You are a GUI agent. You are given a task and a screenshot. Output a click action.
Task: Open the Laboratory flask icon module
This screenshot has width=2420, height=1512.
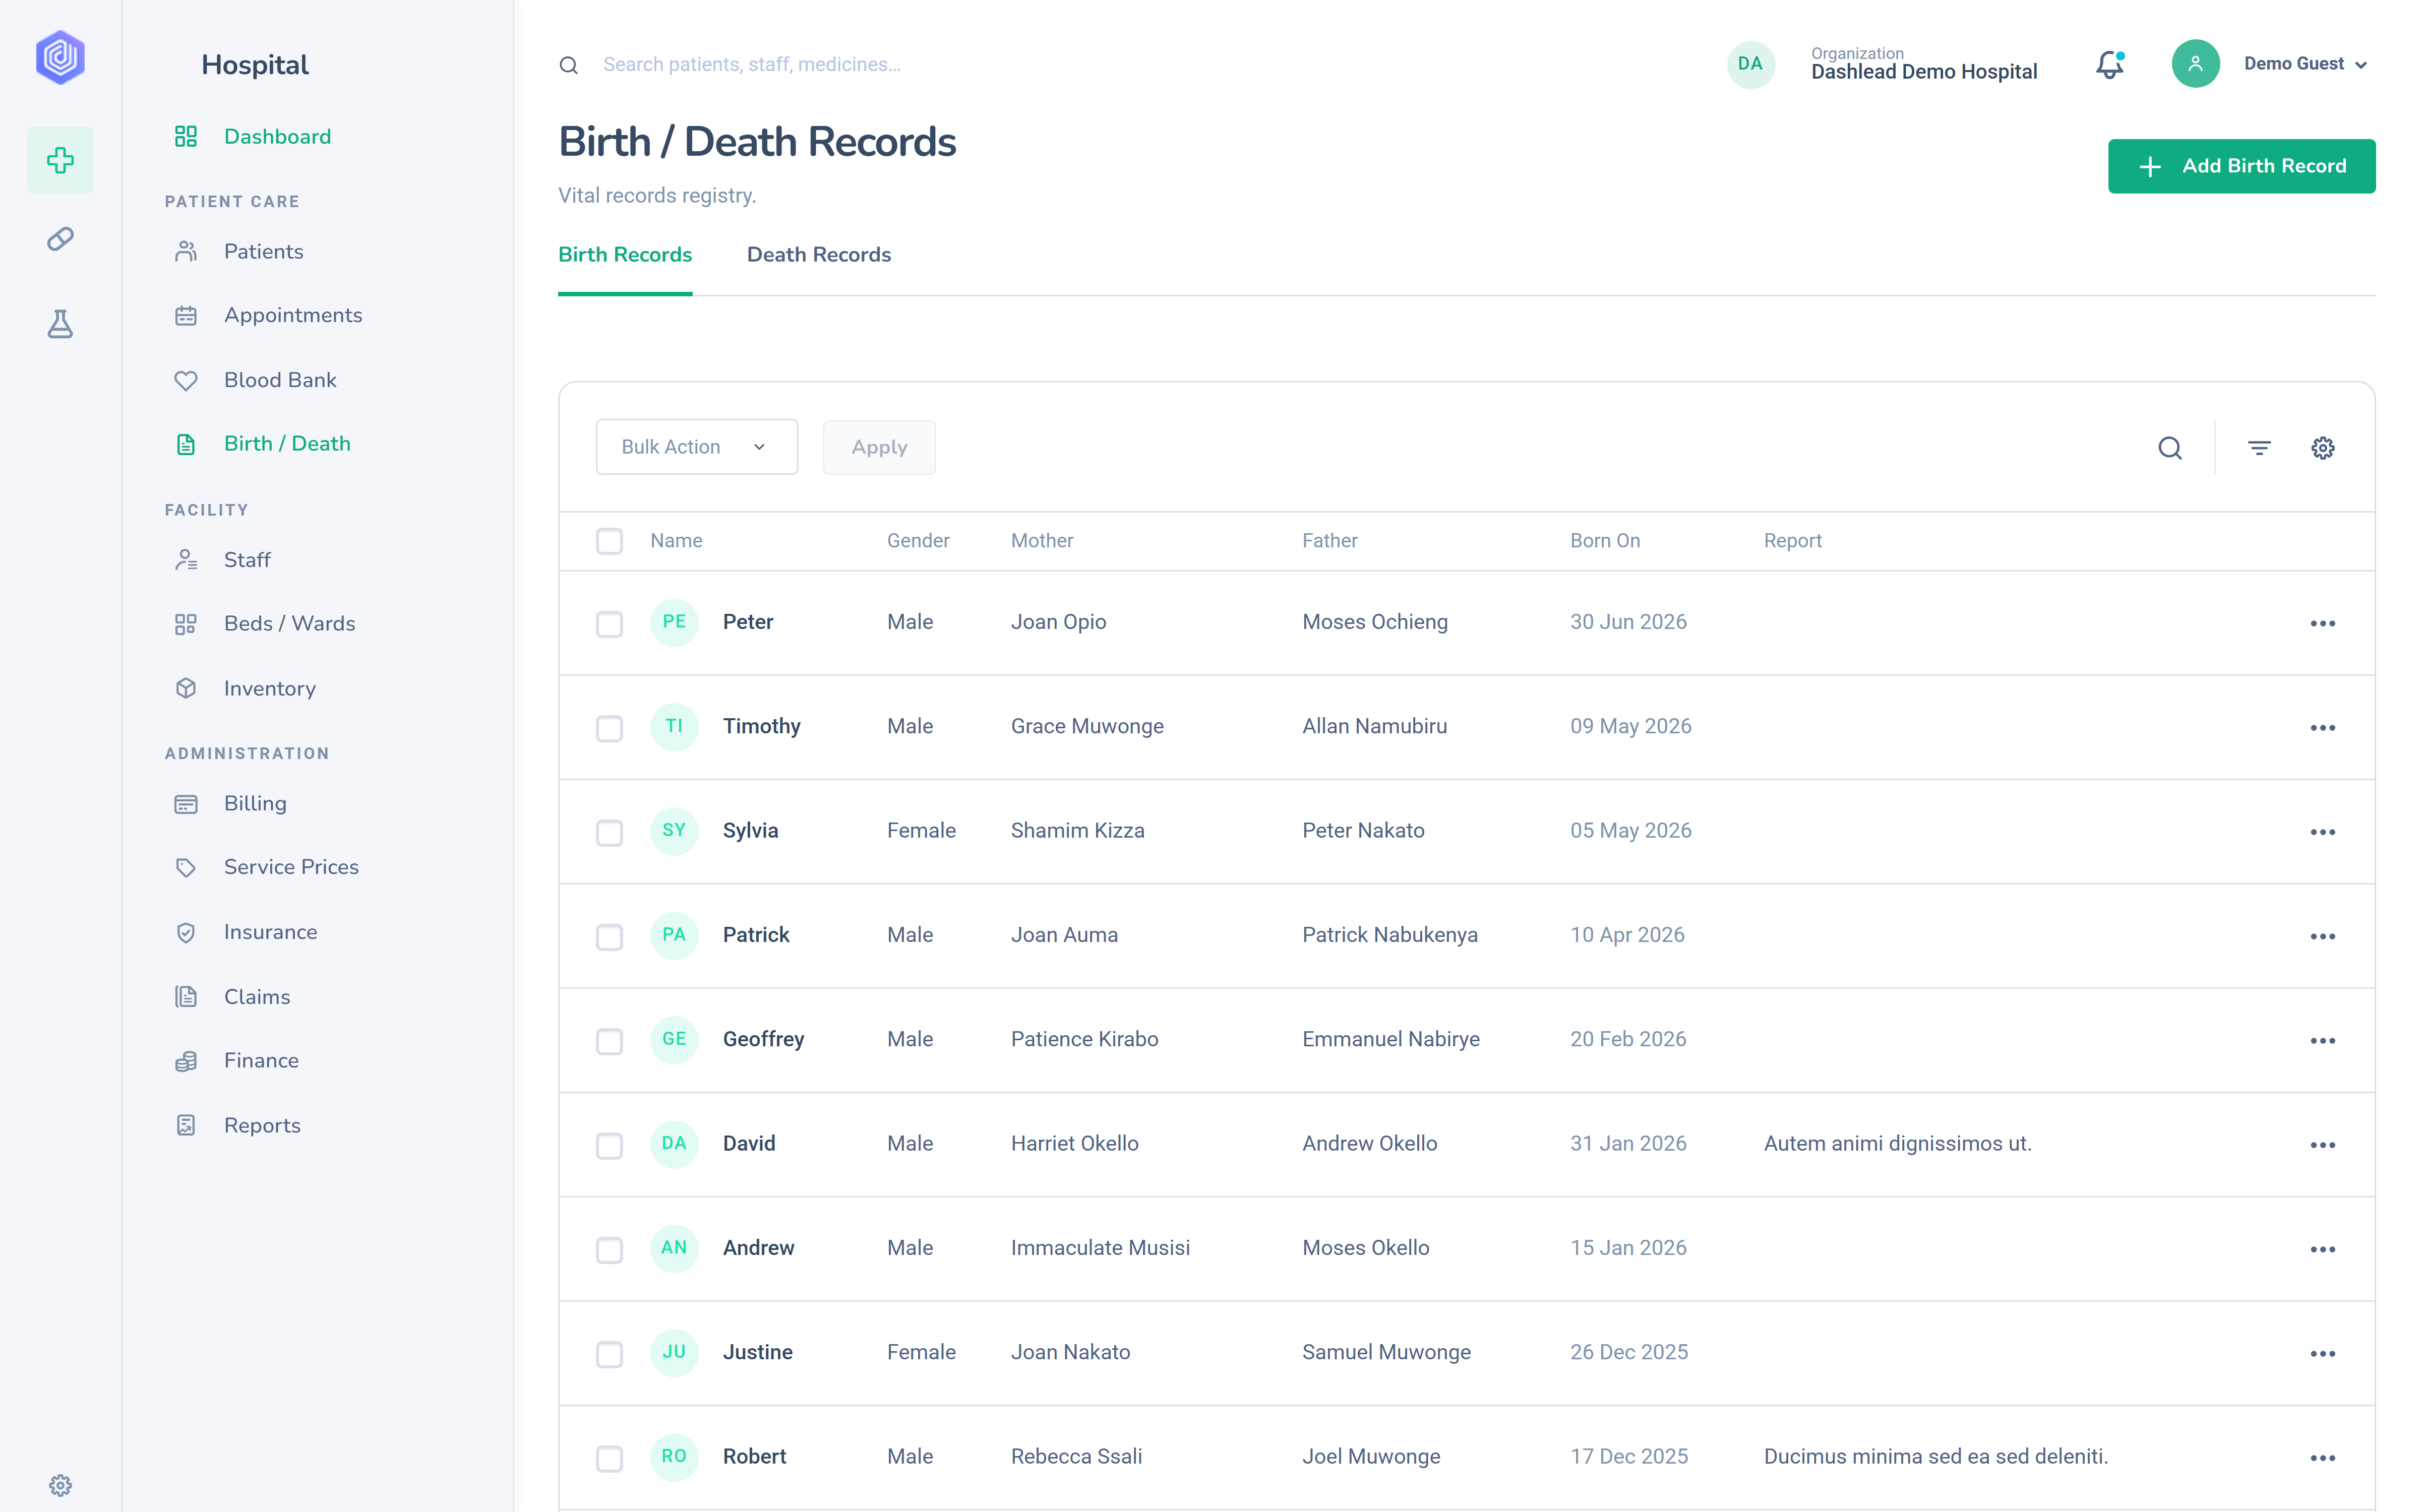(x=60, y=324)
